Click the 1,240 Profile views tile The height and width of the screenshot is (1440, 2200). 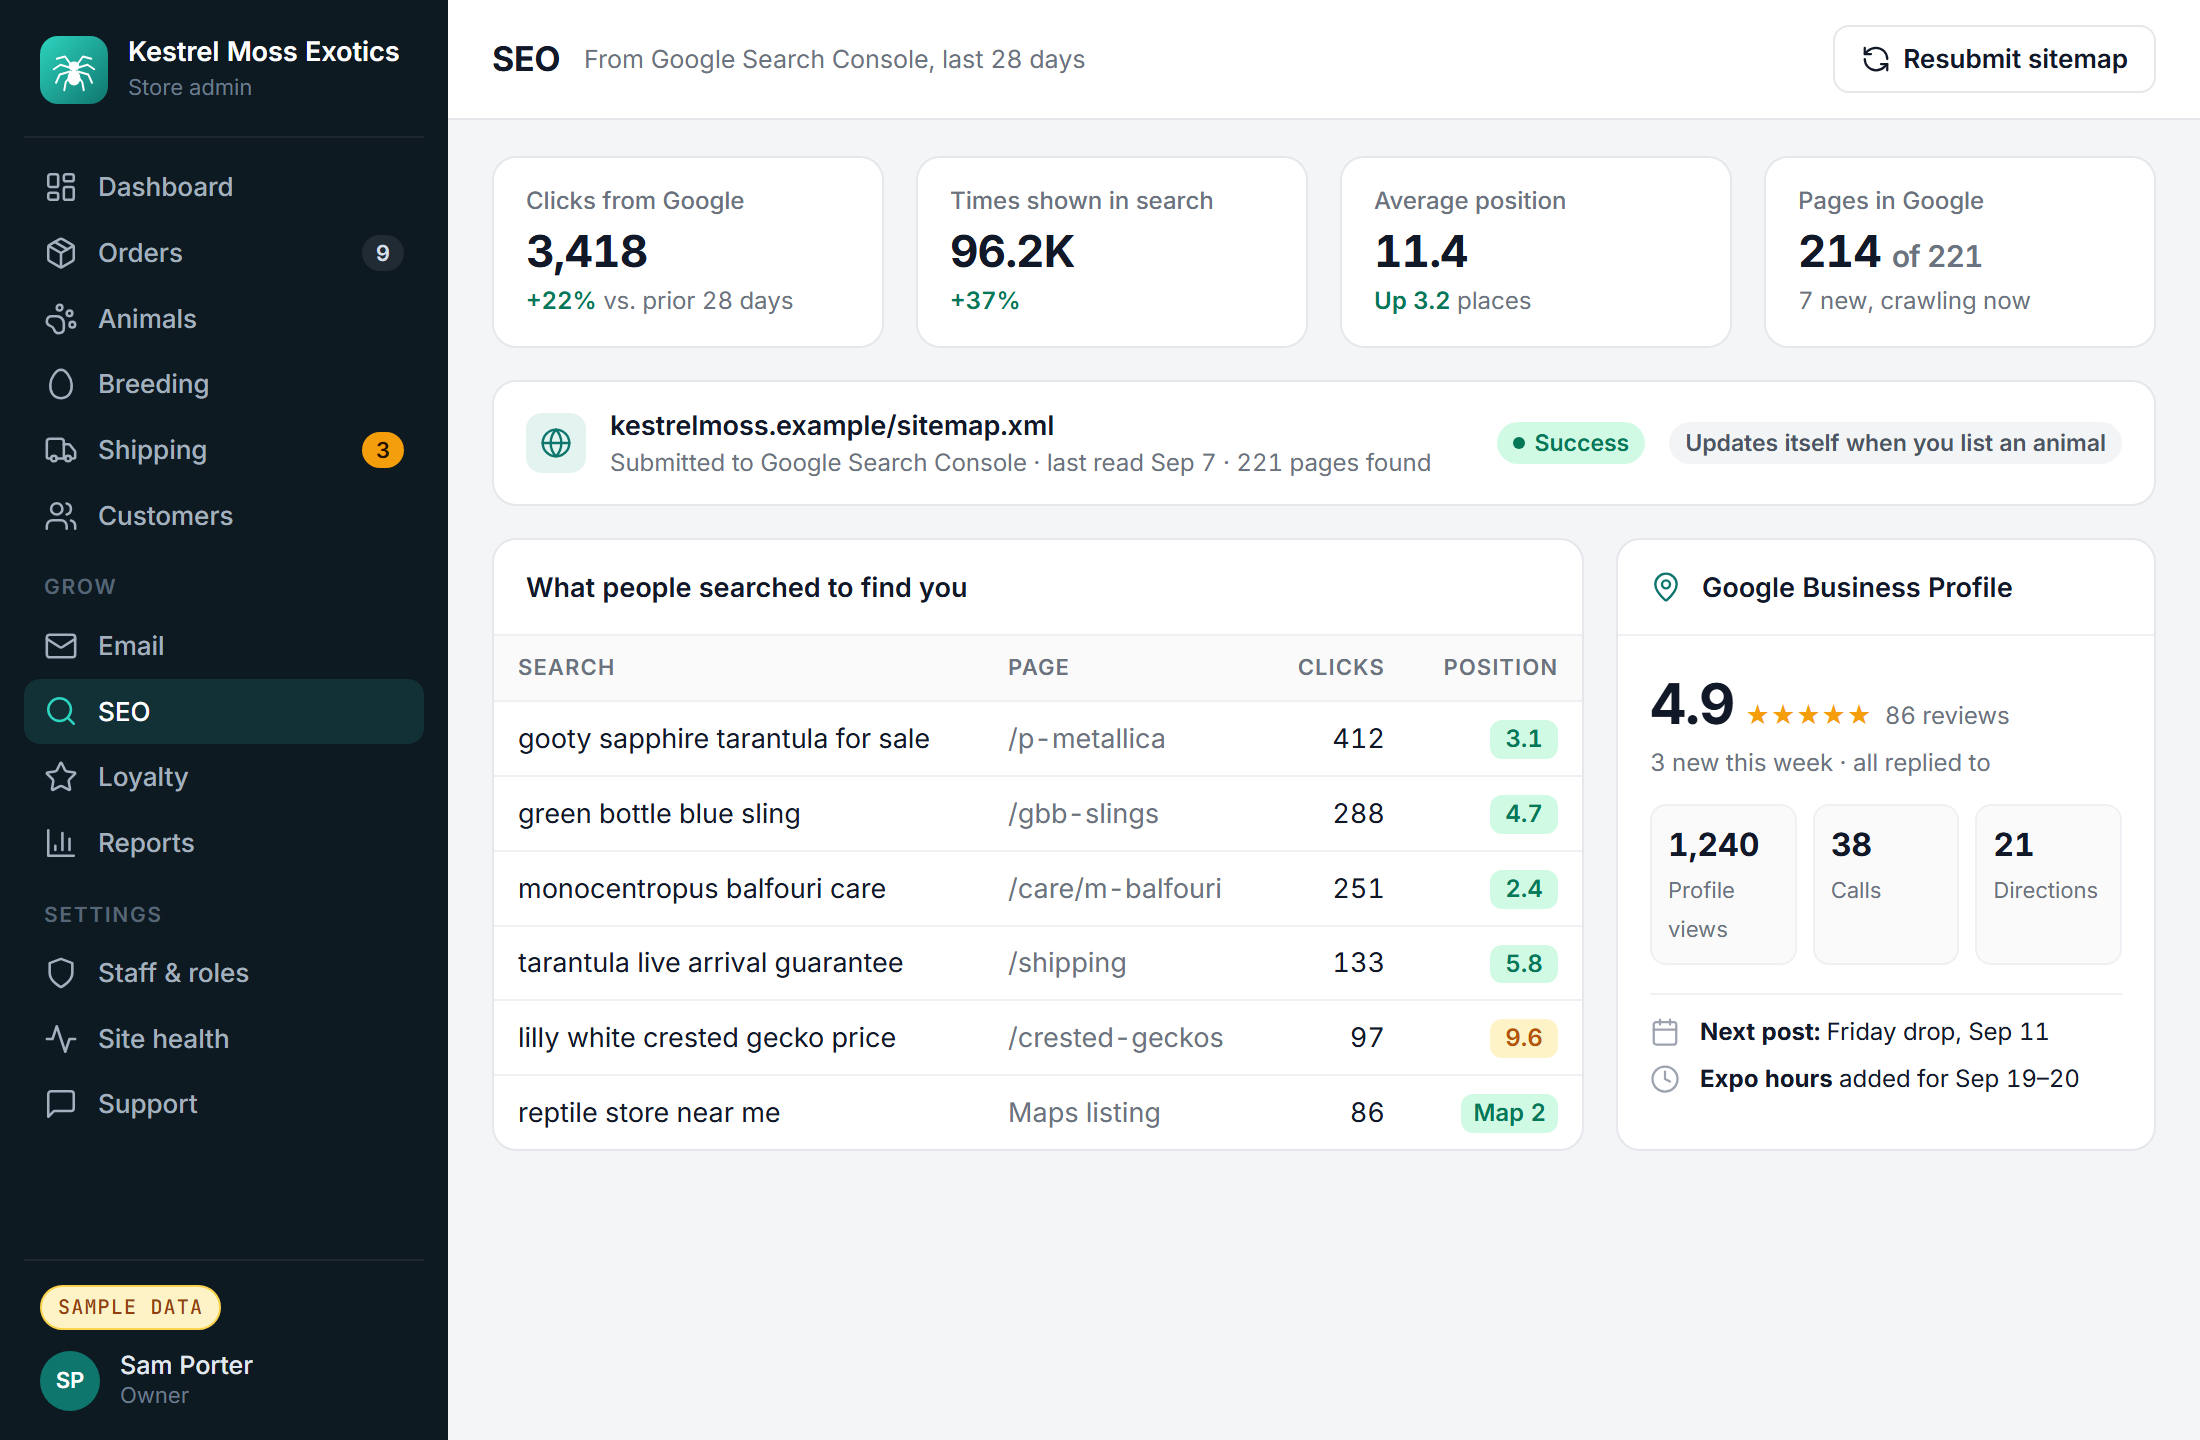click(1723, 884)
